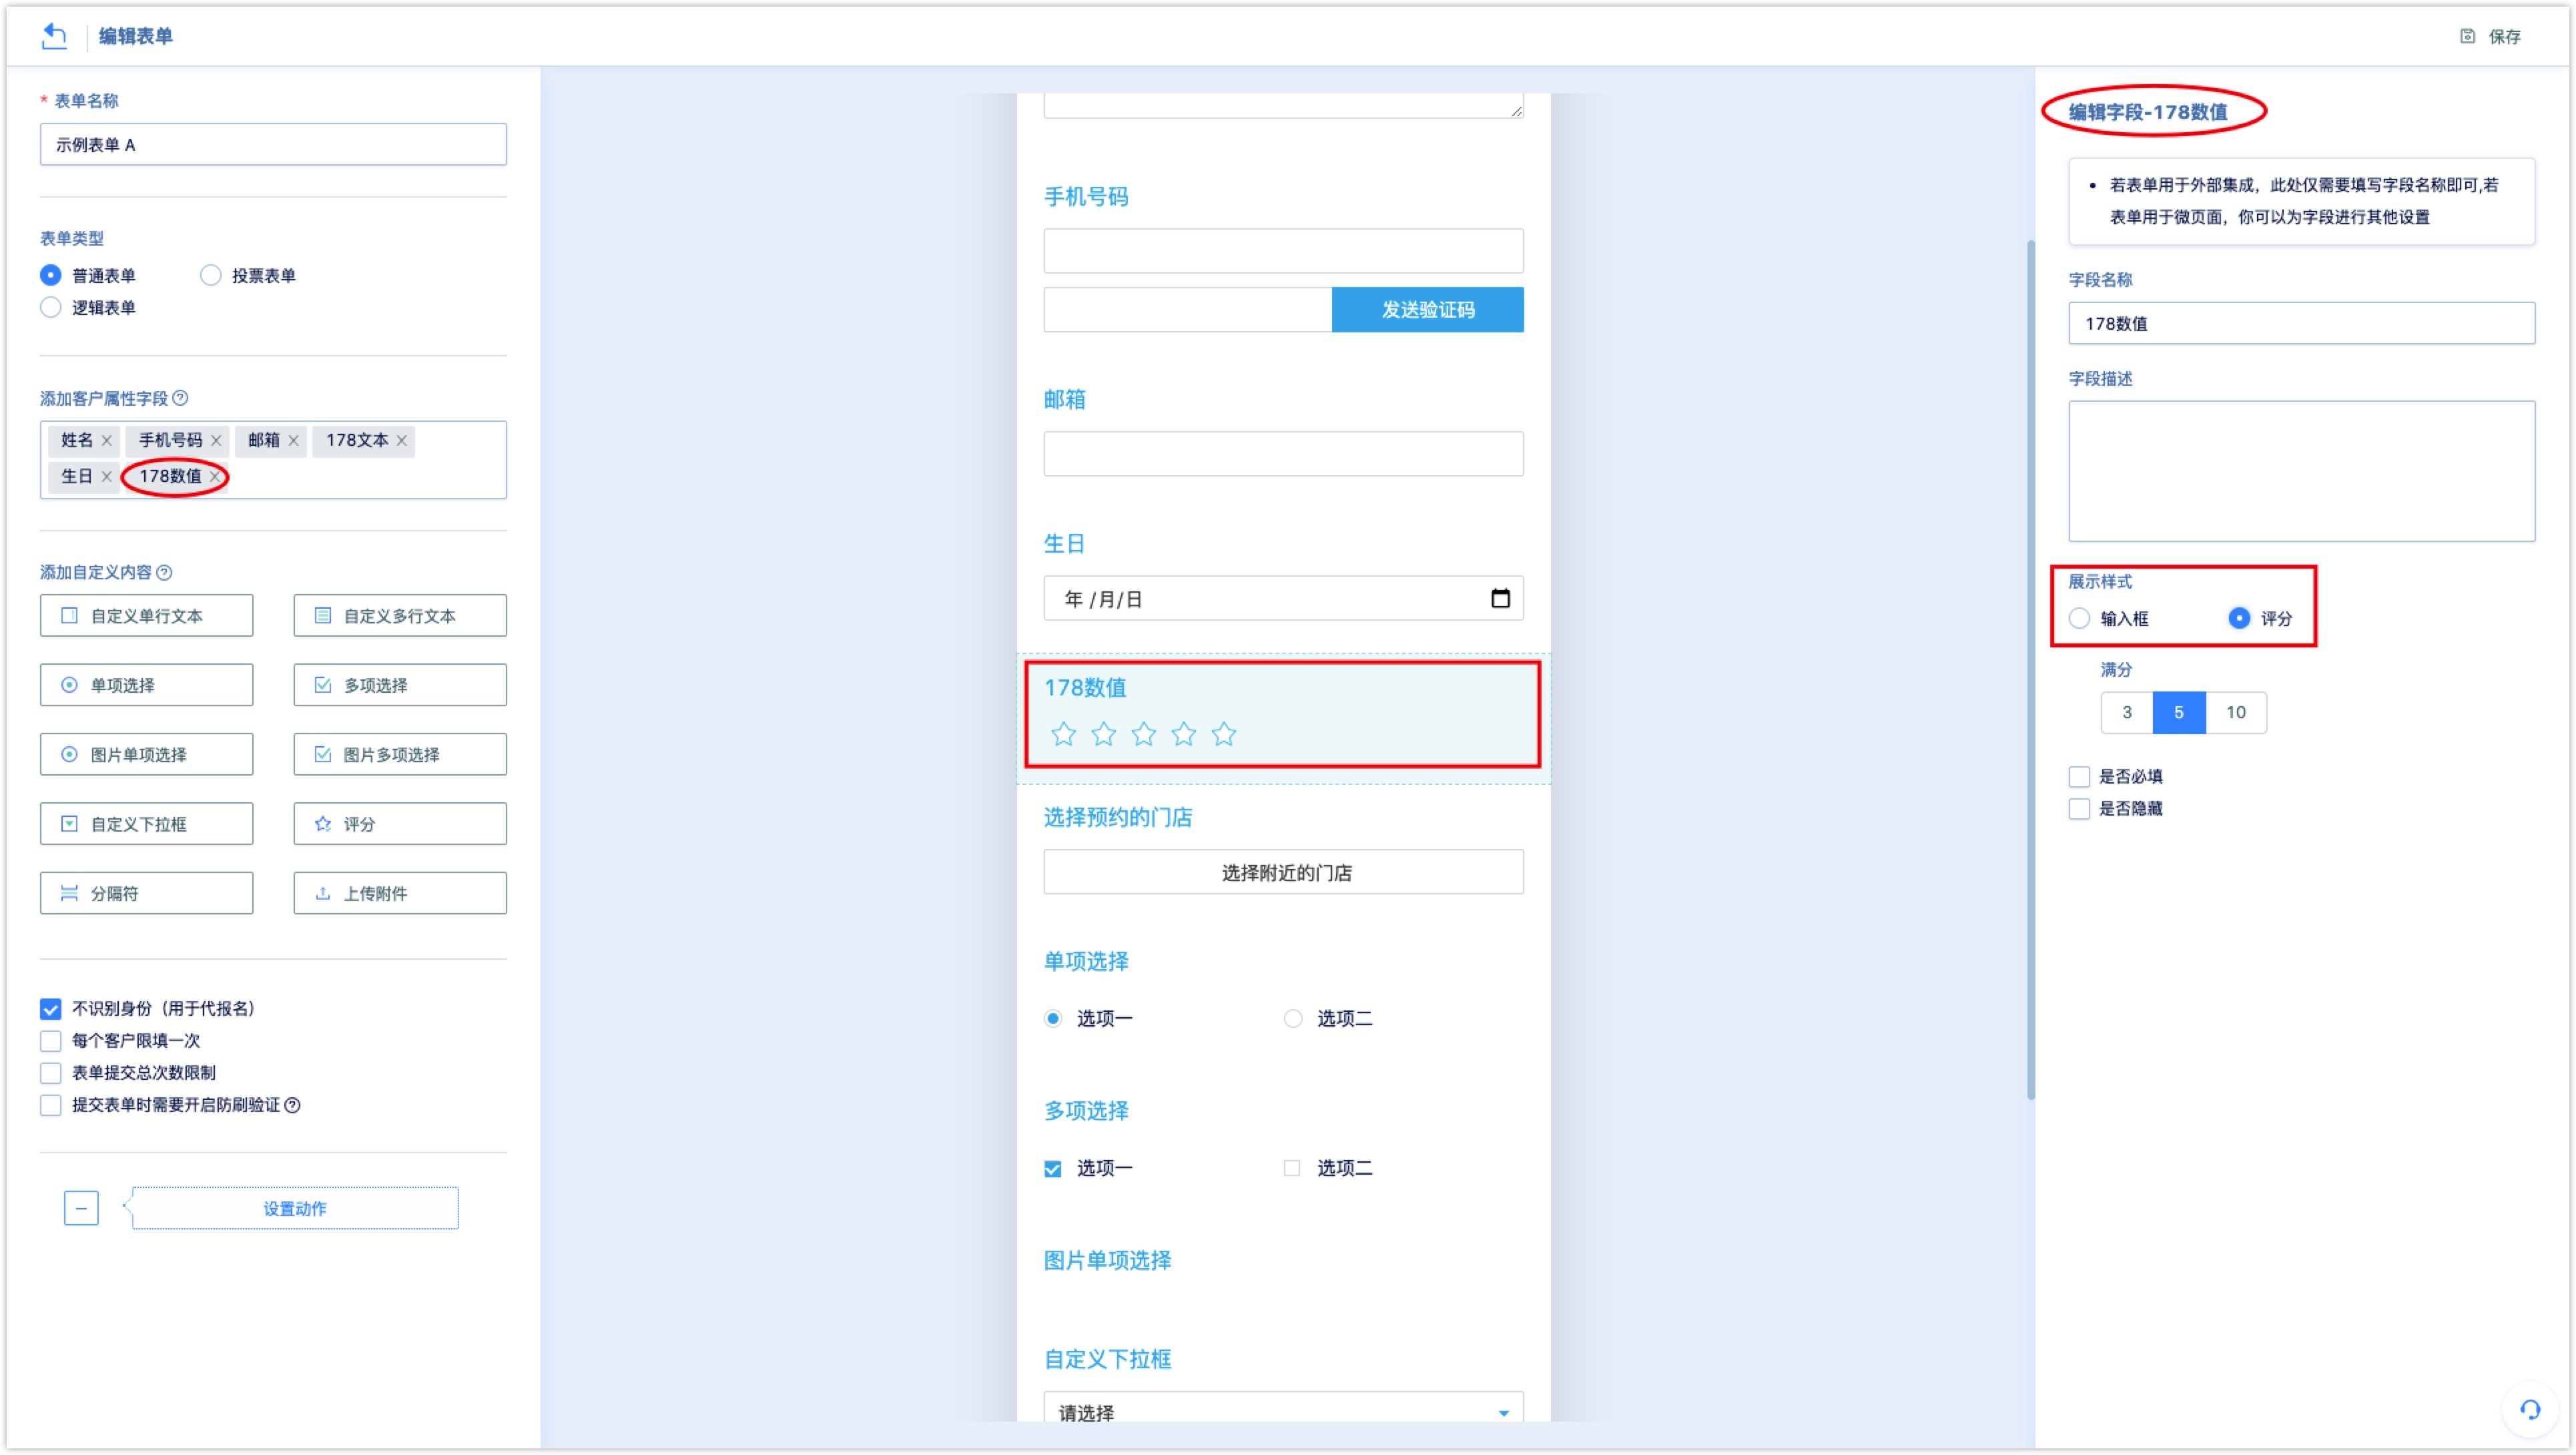Click the 表单名称 input field
The height and width of the screenshot is (1455, 2576).
pos(273,144)
